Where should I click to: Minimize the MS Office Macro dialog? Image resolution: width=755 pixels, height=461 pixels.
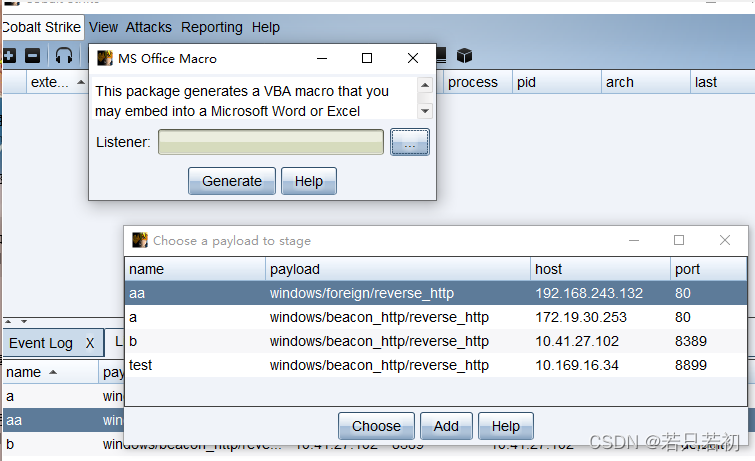pyautogui.click(x=322, y=58)
